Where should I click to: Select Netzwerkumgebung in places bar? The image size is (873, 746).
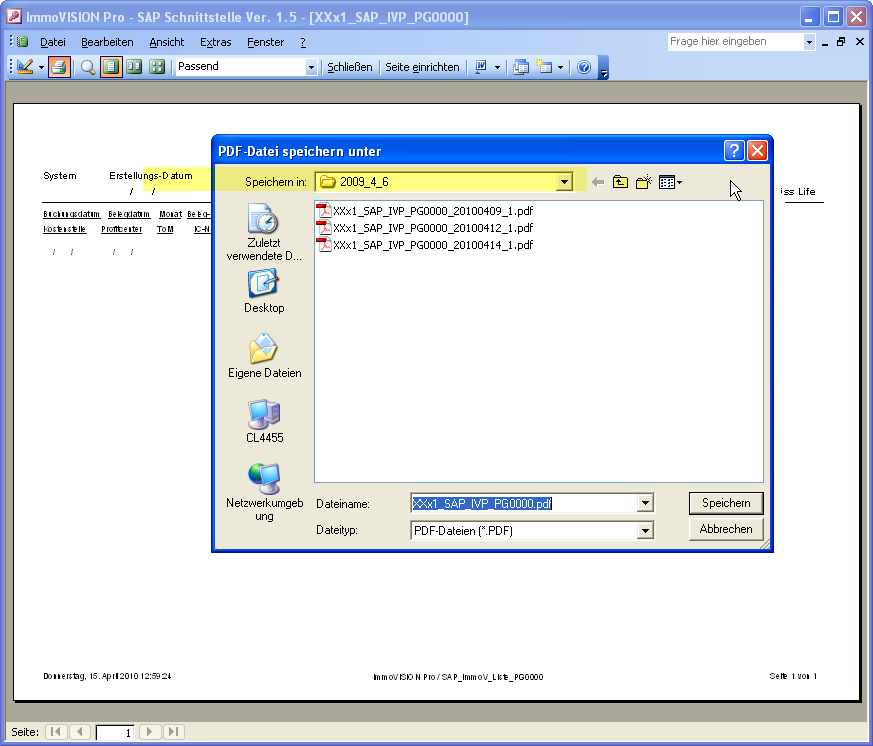[x=264, y=491]
